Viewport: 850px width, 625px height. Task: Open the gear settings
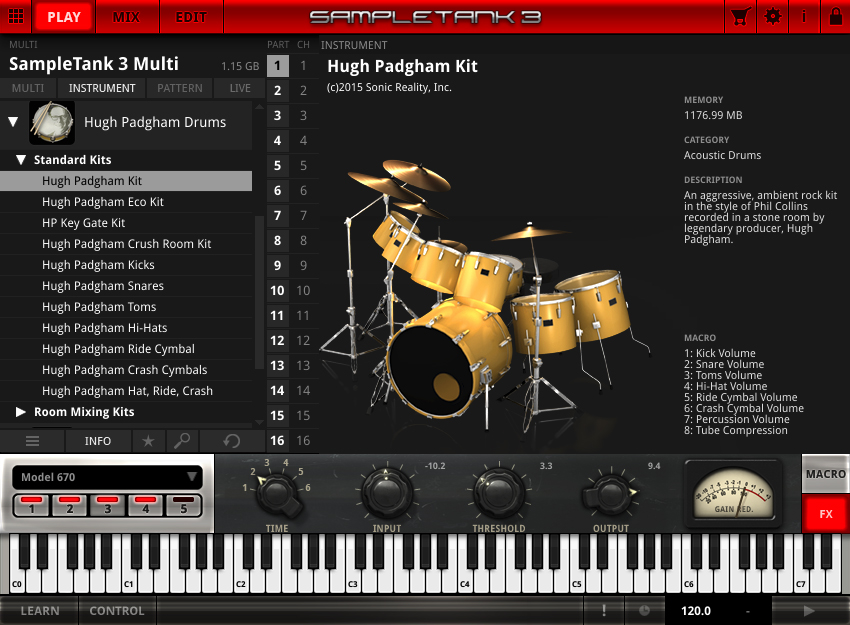coord(772,17)
